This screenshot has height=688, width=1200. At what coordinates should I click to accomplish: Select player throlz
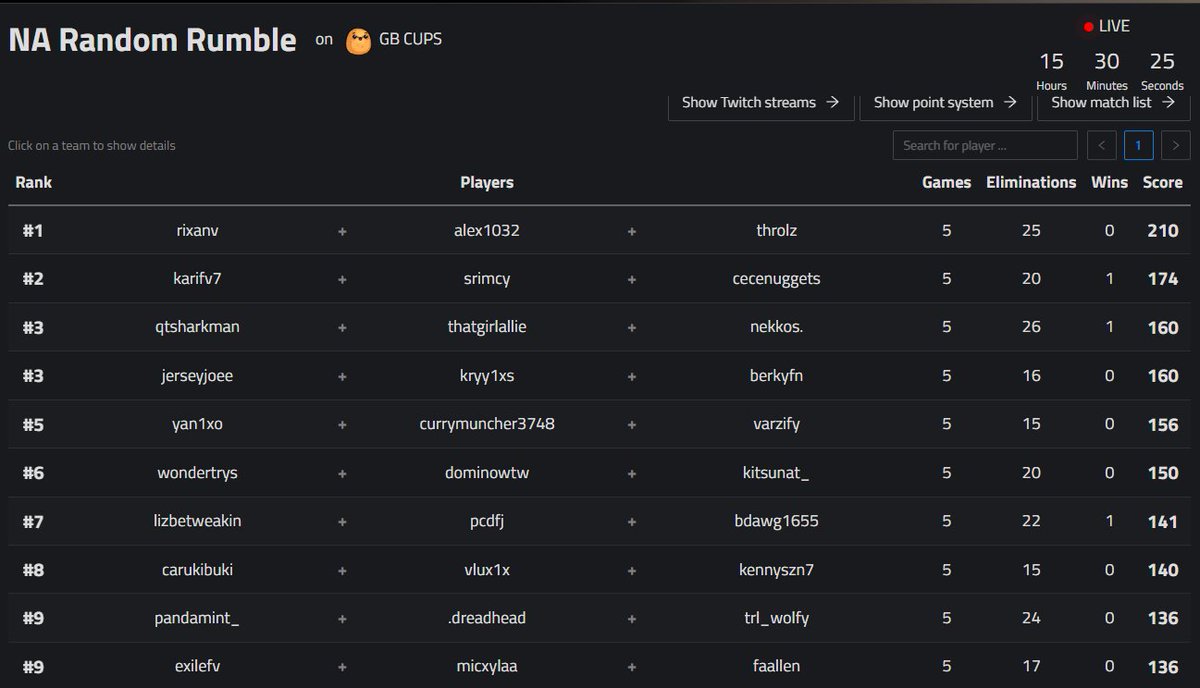pyautogui.click(x=777, y=231)
